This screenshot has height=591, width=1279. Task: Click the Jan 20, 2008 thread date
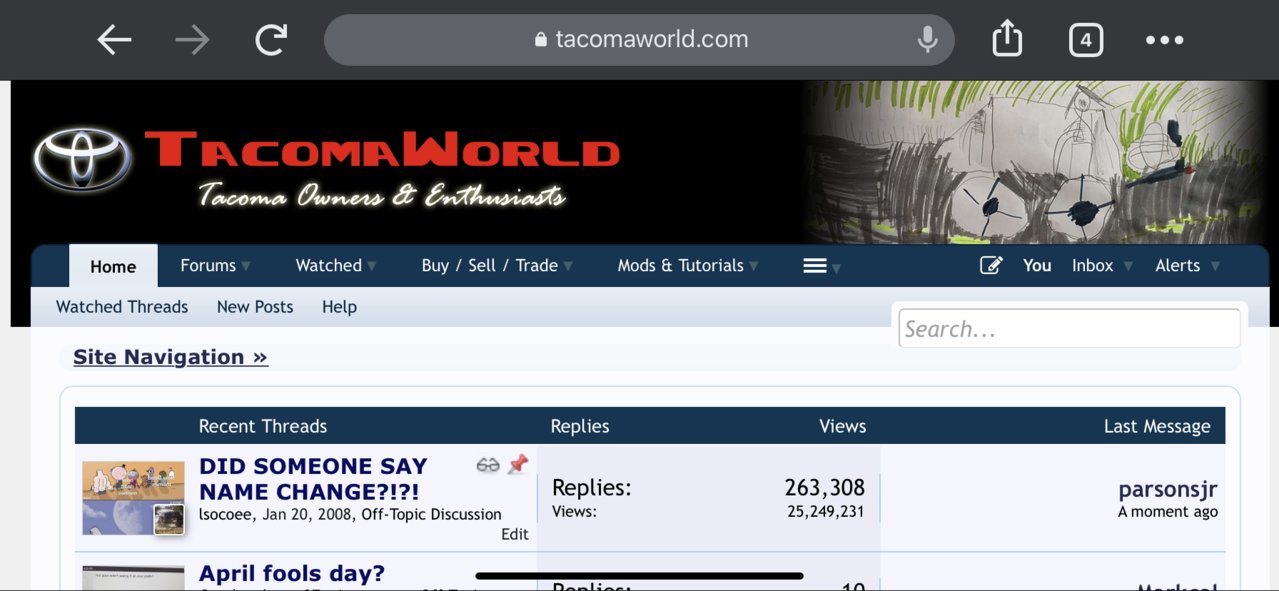pyautogui.click(x=308, y=515)
